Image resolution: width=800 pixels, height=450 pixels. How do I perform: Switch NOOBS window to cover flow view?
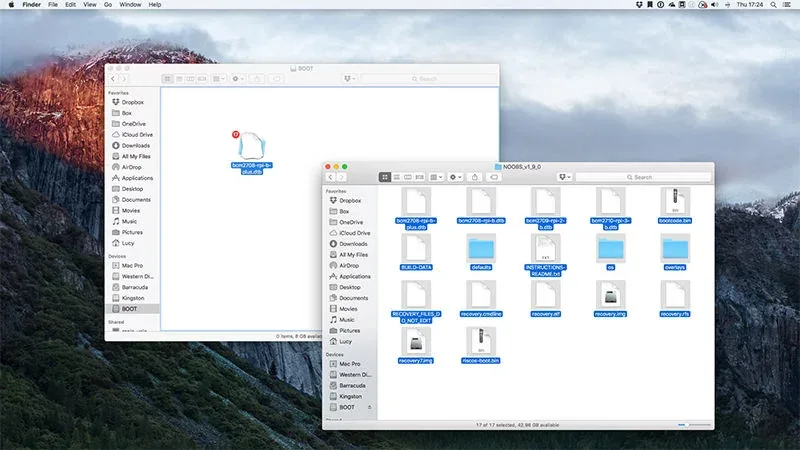419,177
